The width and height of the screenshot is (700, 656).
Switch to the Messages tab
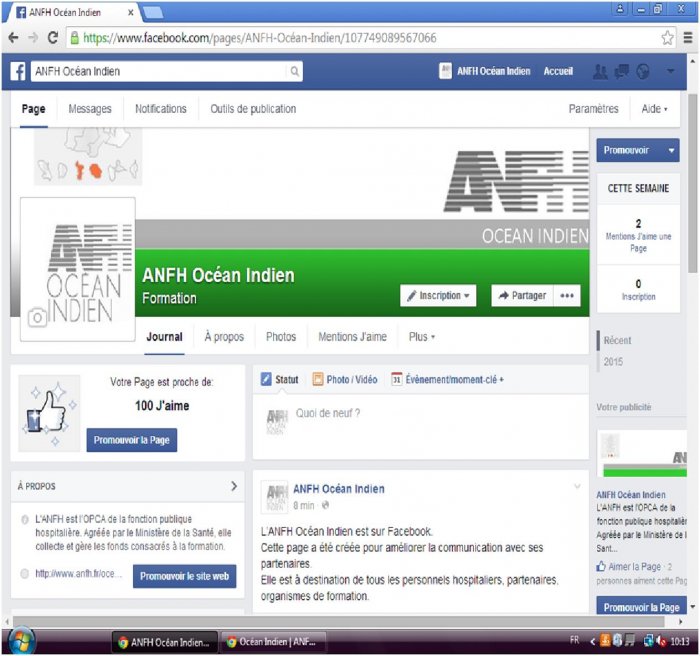point(90,109)
